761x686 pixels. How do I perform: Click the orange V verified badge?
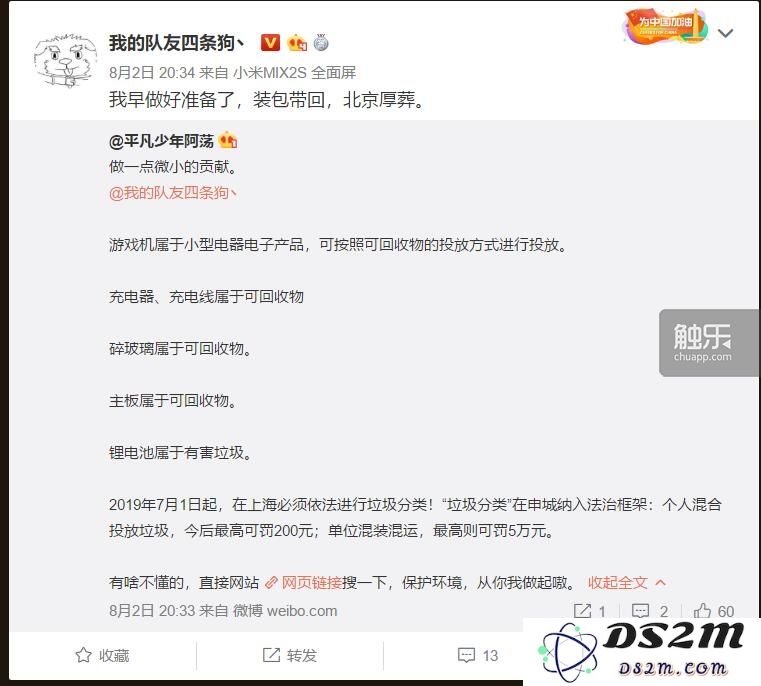pos(270,43)
